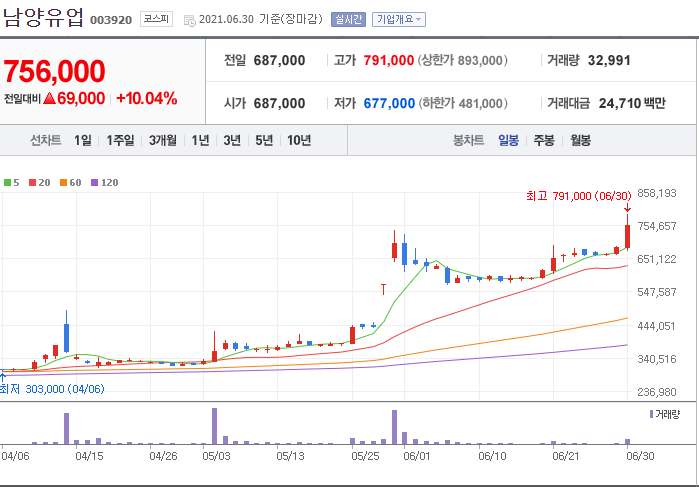Image resolution: width=699 pixels, height=487 pixels.
Task: Select the 10년 line chart tab
Action: (299, 140)
